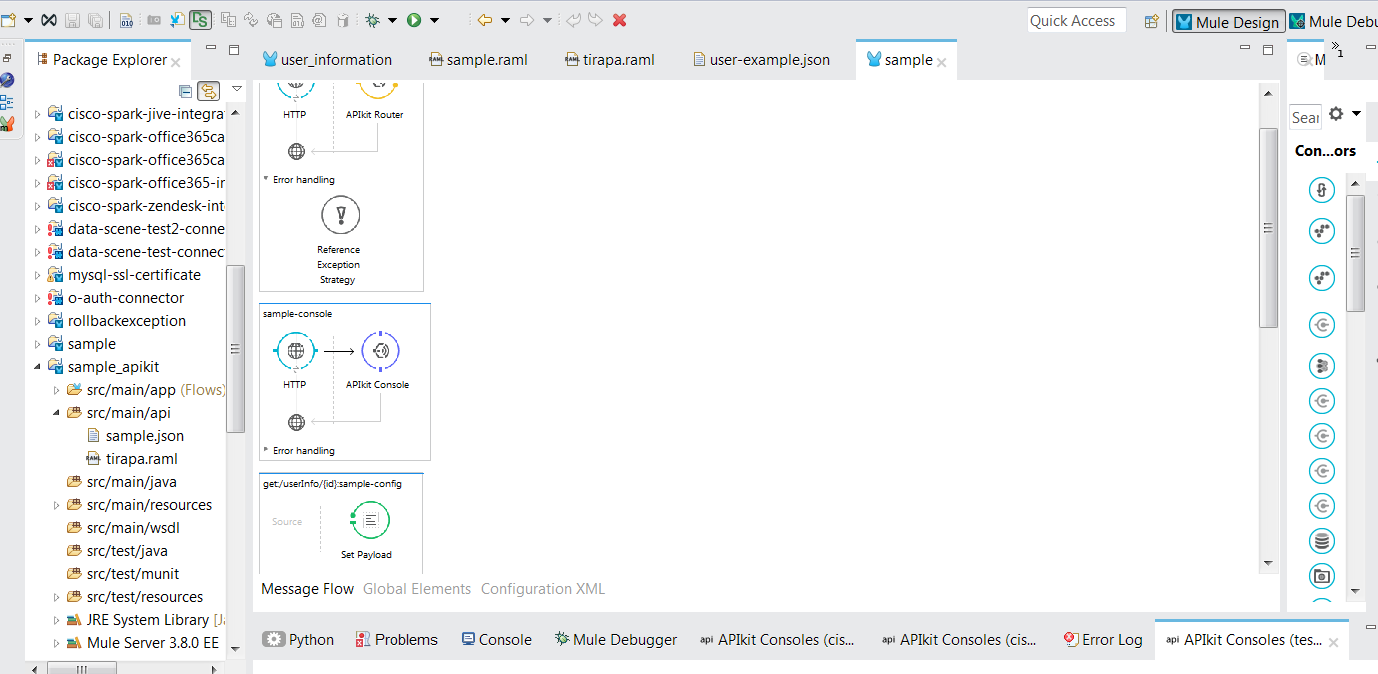Click the Reference Exception Strategy component
This screenshot has width=1378, height=674.
(x=339, y=240)
